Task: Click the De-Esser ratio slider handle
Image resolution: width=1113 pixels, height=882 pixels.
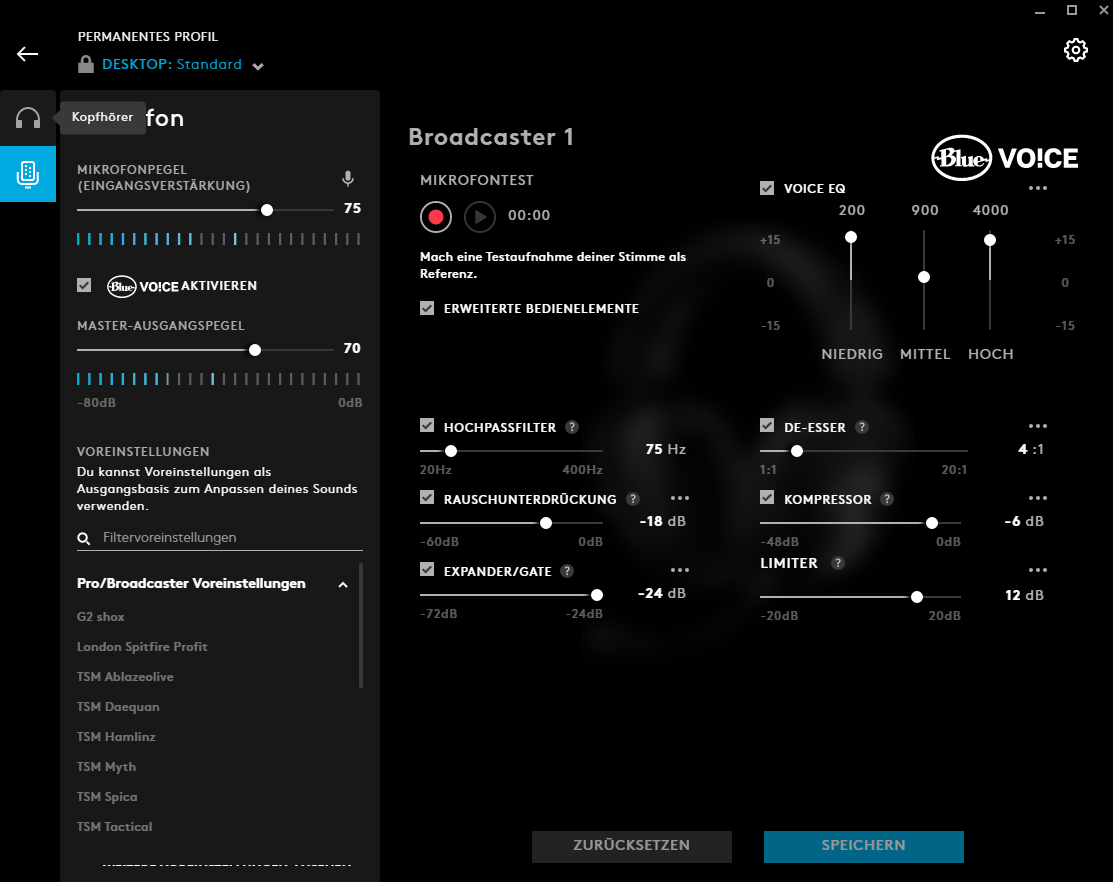Action: (797, 451)
